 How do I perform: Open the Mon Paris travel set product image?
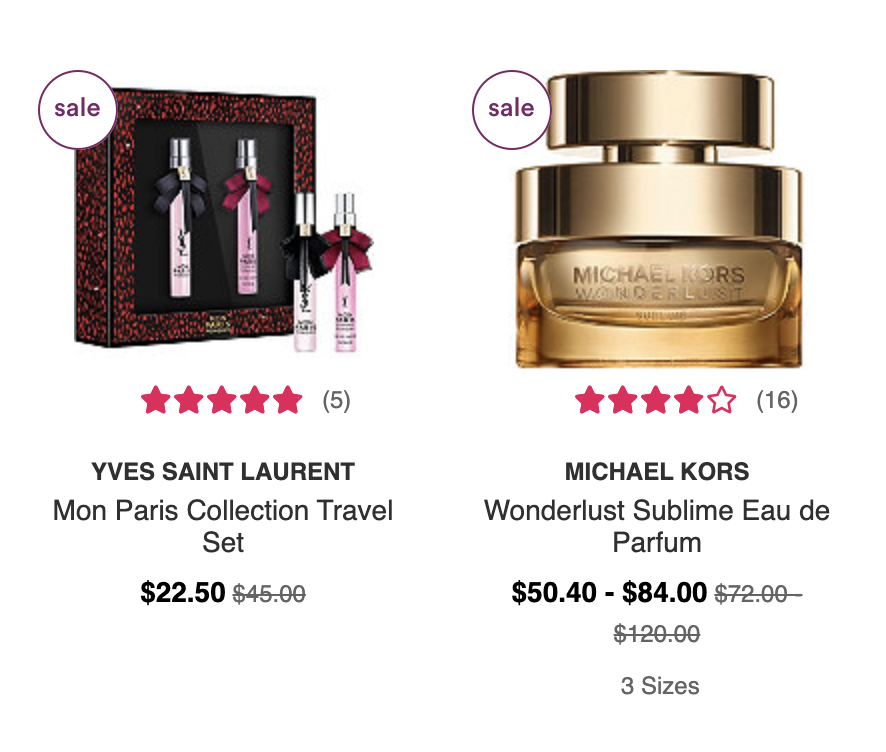224,220
